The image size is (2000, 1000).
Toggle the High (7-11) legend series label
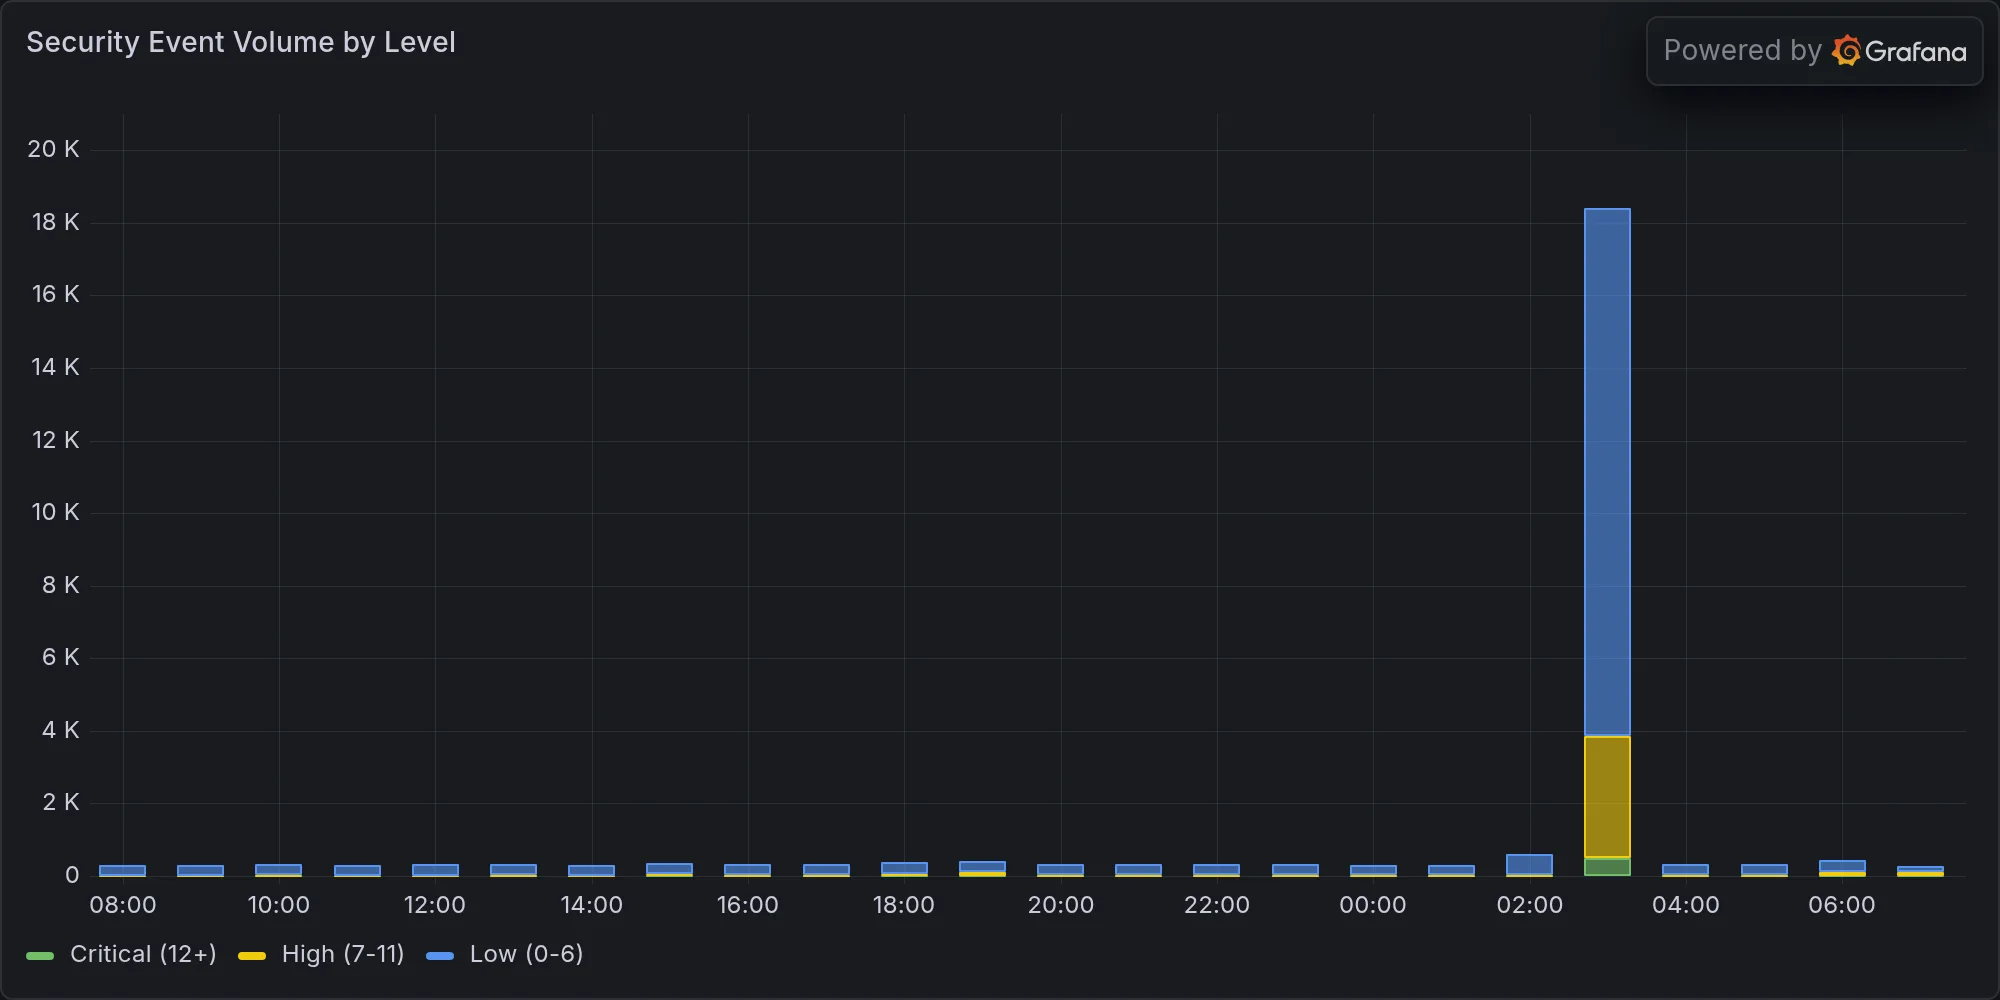coord(343,954)
